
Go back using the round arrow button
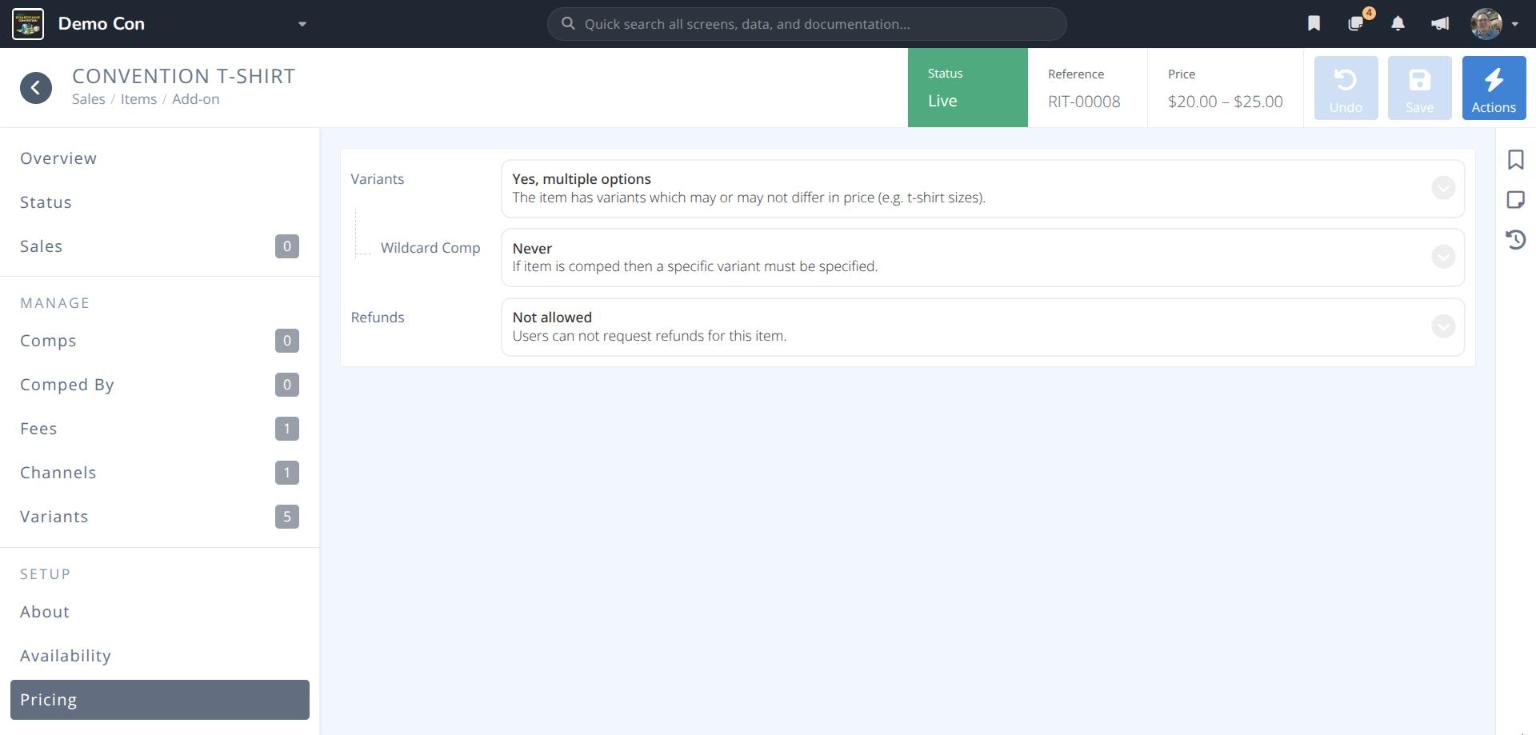(x=36, y=88)
